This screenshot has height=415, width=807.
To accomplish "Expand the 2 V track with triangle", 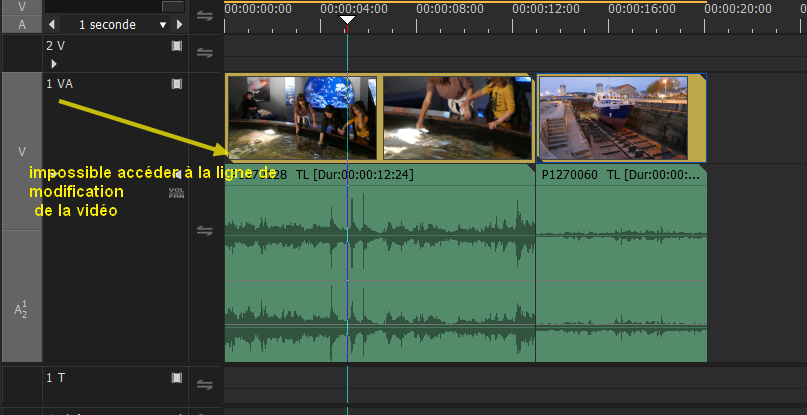I will 54,63.
